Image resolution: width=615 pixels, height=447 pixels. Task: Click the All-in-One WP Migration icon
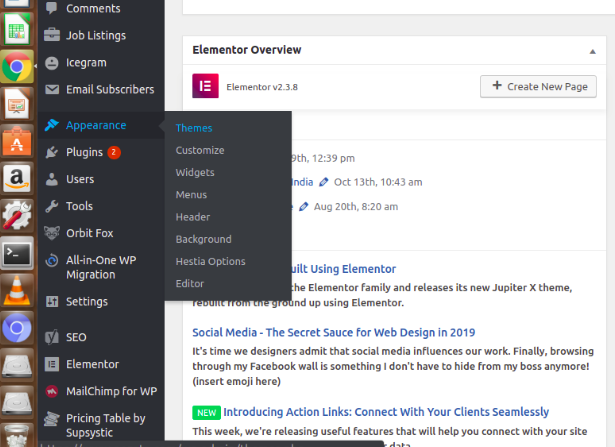click(x=51, y=260)
